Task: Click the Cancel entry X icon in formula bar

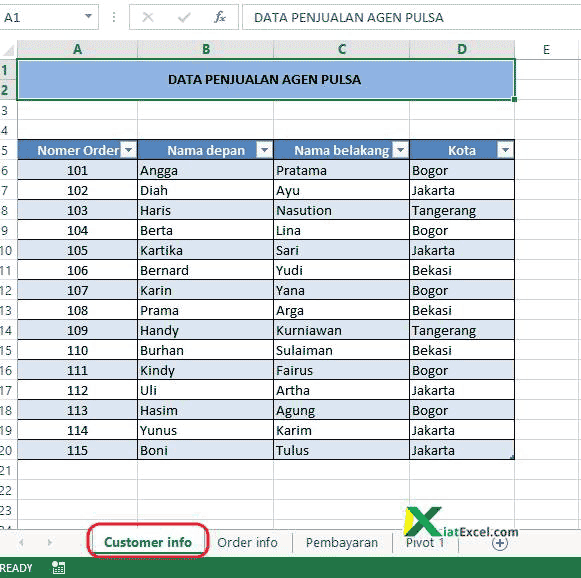Action: point(148,17)
